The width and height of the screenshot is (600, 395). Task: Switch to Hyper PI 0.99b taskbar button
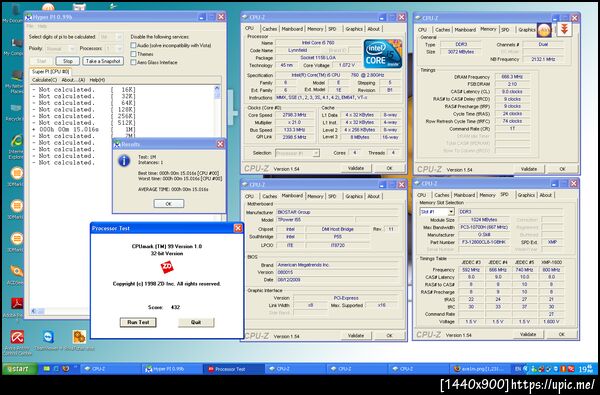point(173,369)
